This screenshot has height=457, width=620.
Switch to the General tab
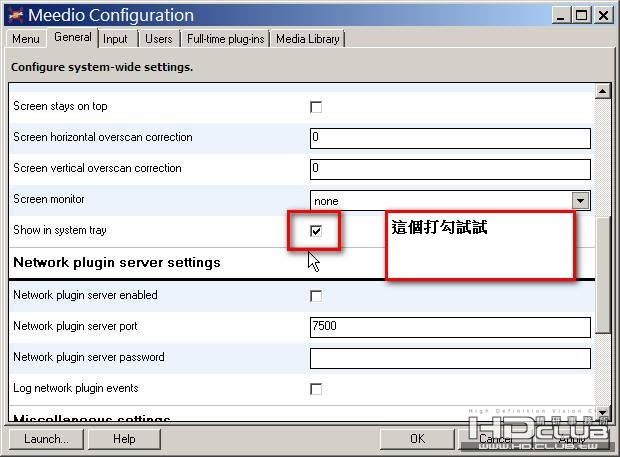click(73, 38)
